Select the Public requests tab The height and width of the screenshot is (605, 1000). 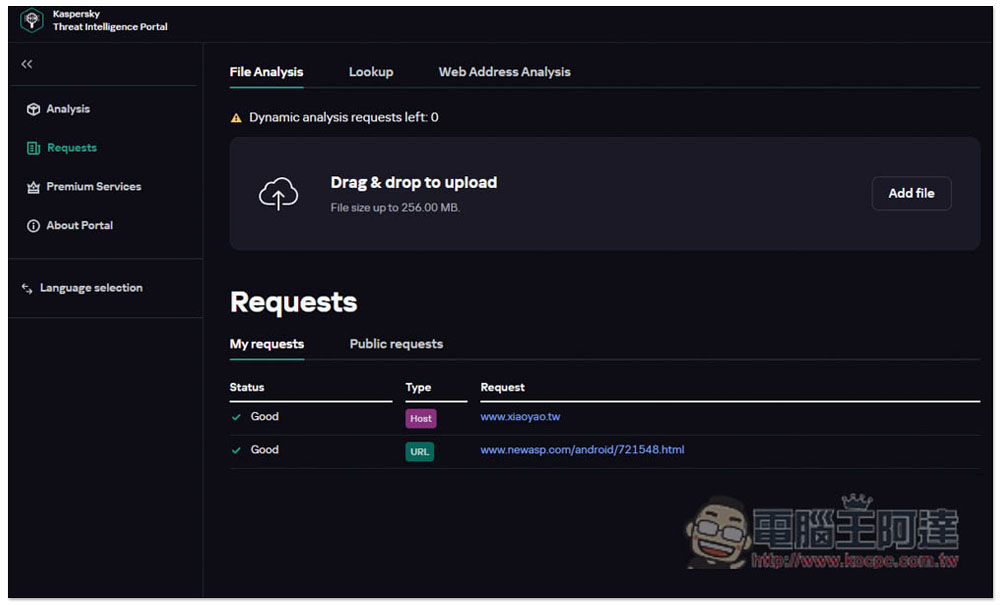tap(396, 344)
